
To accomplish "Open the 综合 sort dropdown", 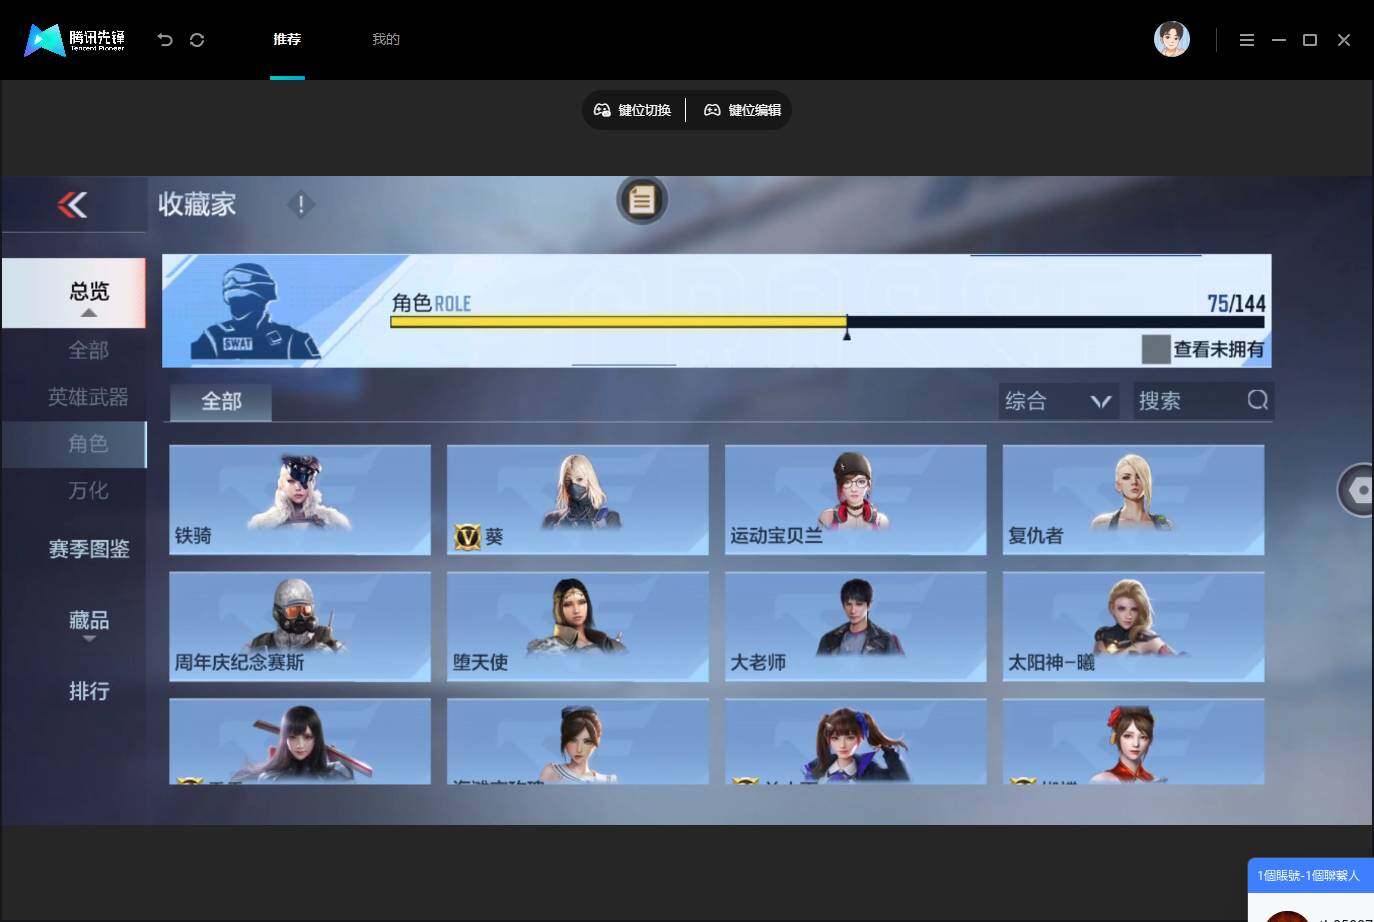I will (1059, 401).
